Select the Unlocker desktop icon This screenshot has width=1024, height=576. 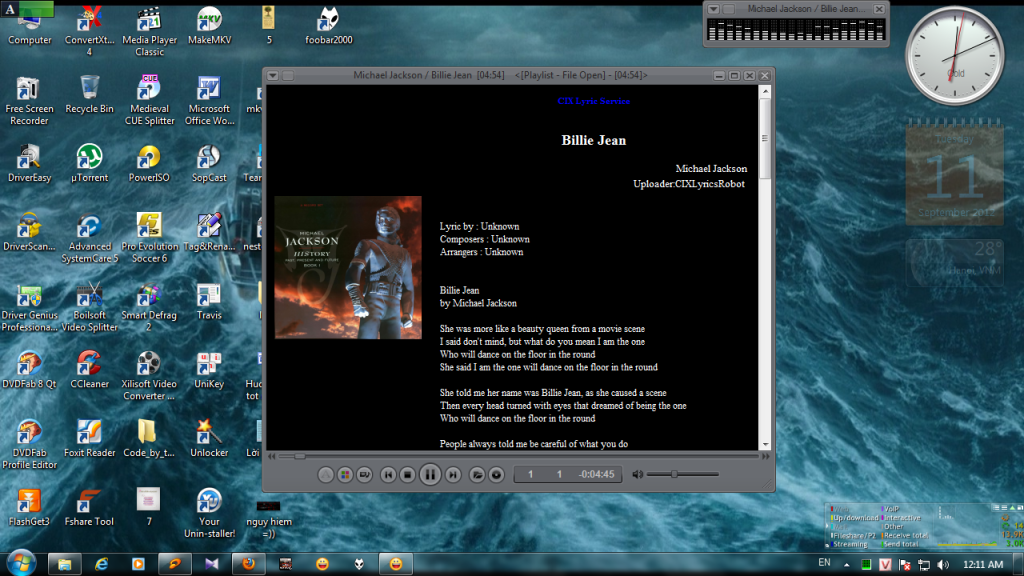click(x=210, y=439)
